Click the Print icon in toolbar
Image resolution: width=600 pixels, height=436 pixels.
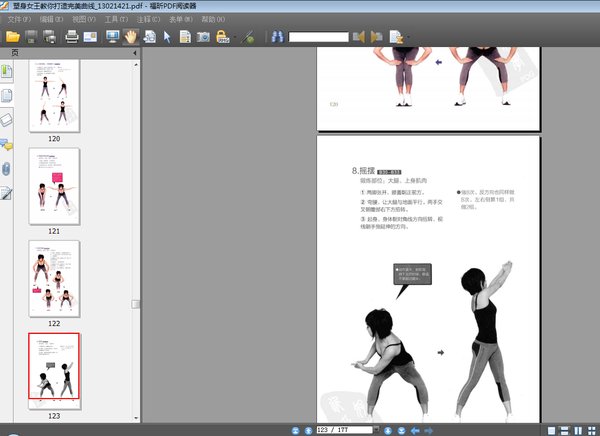pyautogui.click(x=72, y=37)
